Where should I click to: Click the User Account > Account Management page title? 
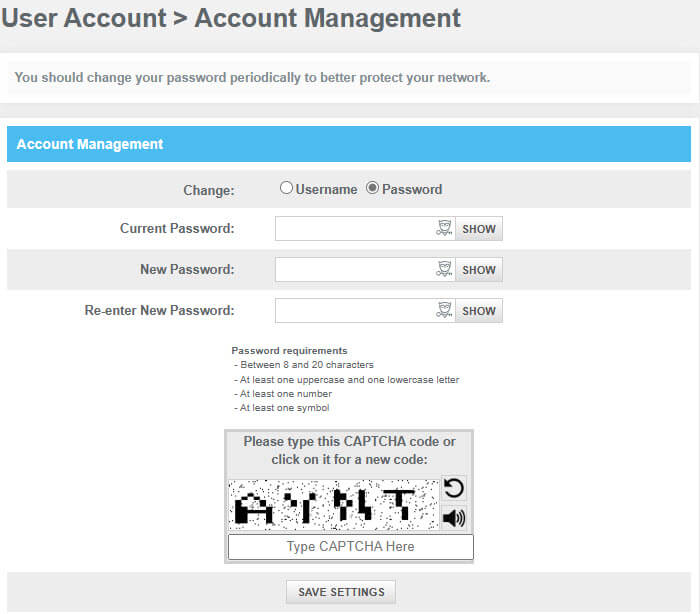pos(231,18)
